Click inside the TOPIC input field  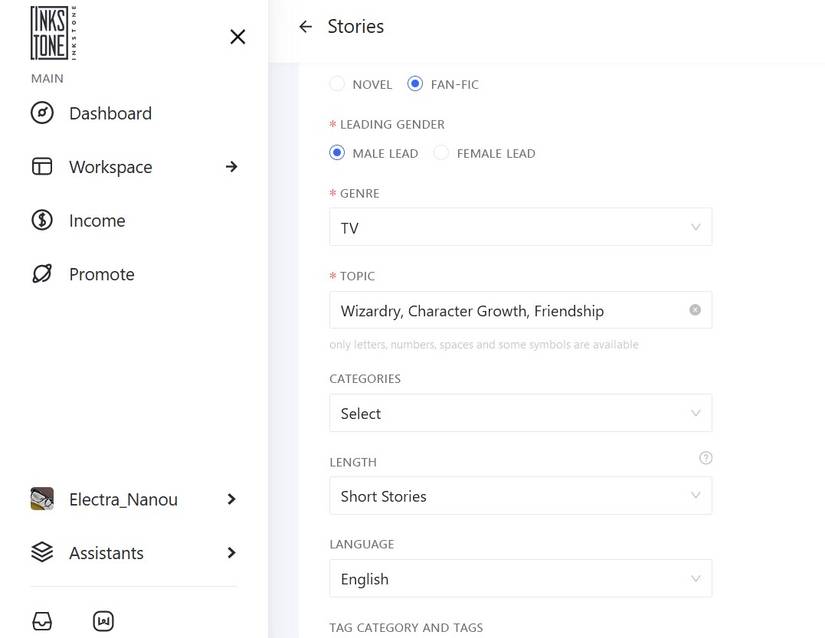[500, 310]
